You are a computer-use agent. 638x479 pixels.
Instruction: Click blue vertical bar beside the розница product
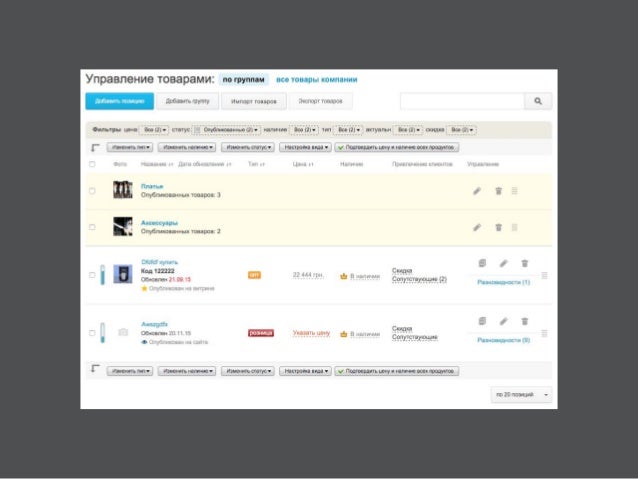pos(103,333)
